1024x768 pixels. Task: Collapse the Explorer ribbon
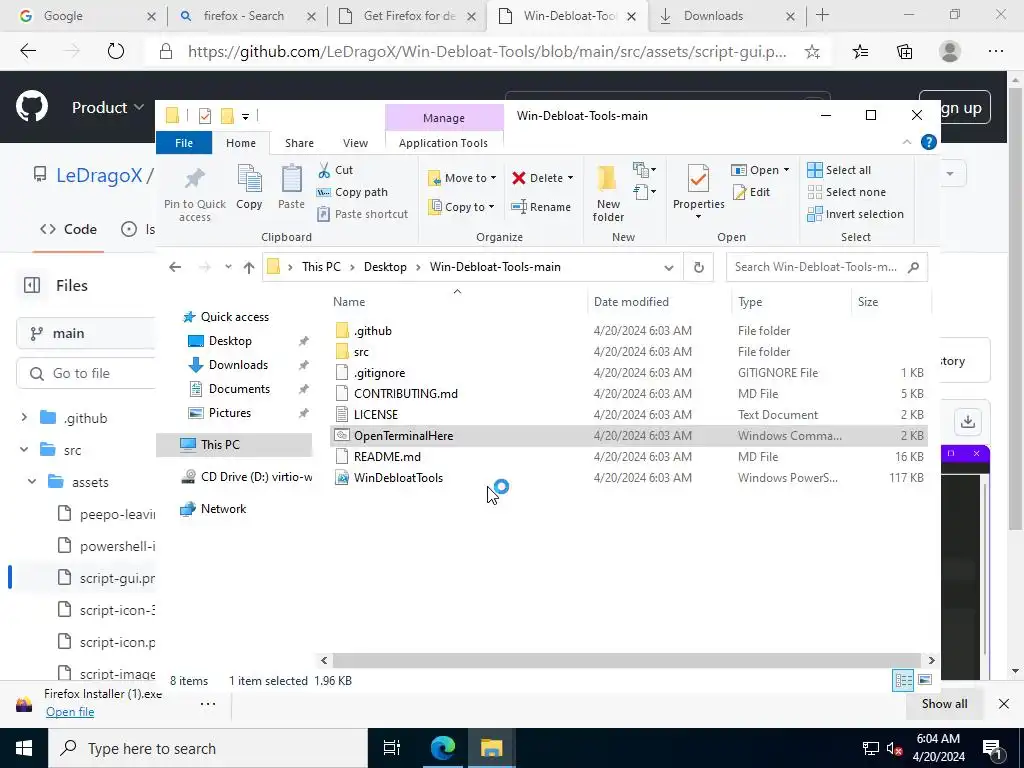click(906, 142)
